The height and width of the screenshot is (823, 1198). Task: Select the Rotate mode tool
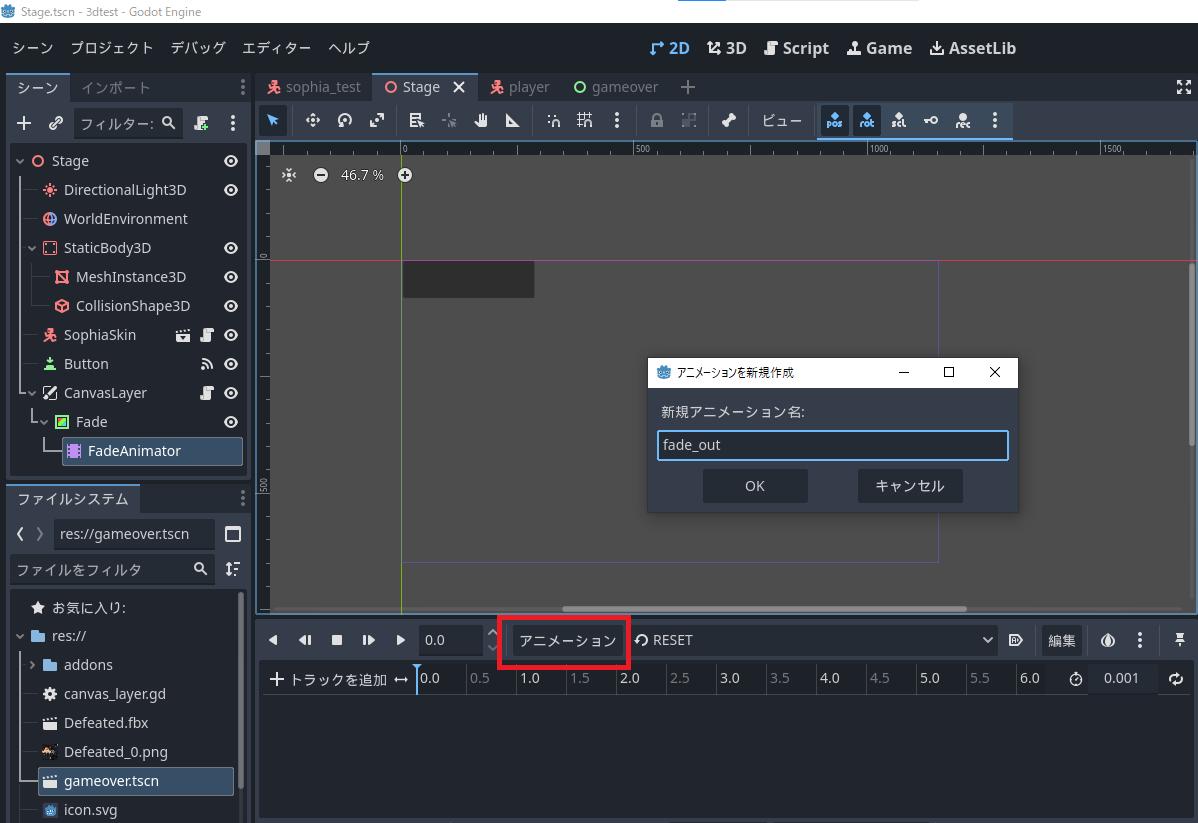(x=345, y=120)
